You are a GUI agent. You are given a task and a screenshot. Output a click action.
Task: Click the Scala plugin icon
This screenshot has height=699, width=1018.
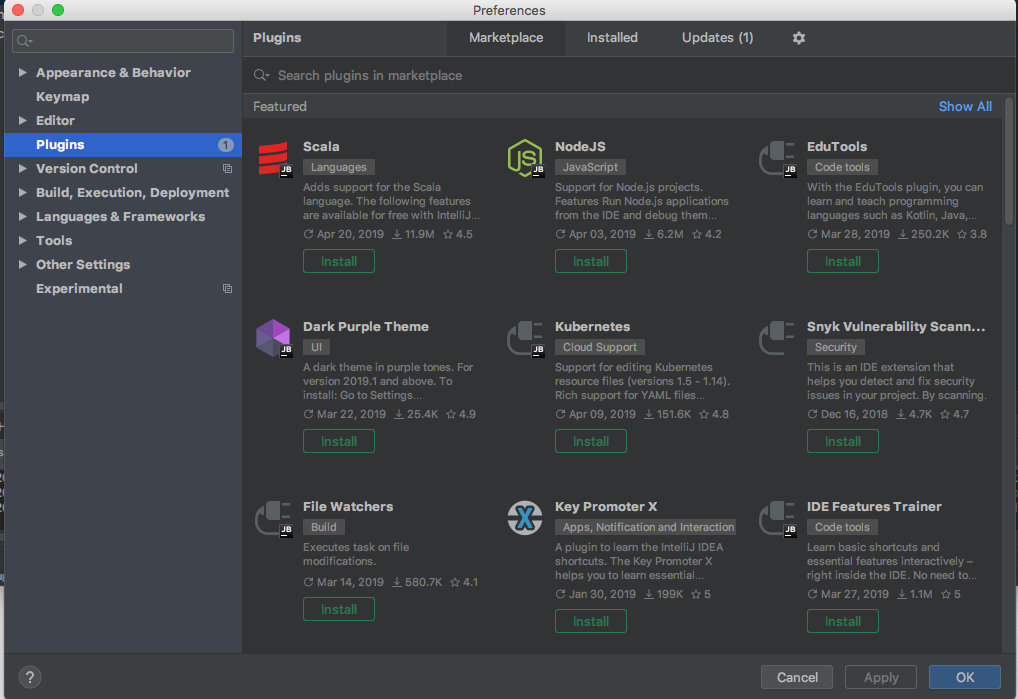pyautogui.click(x=273, y=158)
